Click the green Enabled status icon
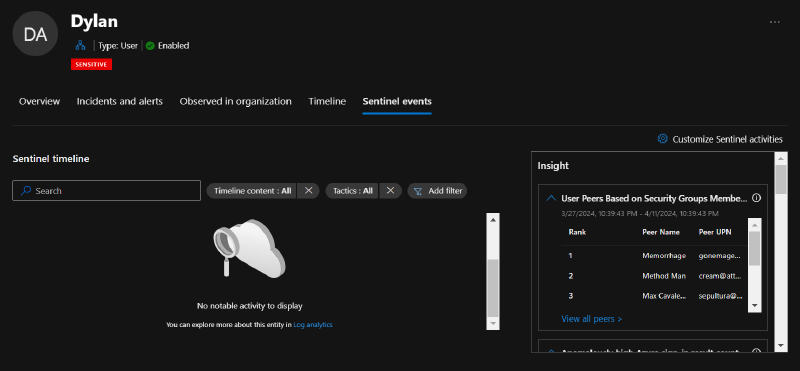The image size is (800, 371). click(x=150, y=45)
